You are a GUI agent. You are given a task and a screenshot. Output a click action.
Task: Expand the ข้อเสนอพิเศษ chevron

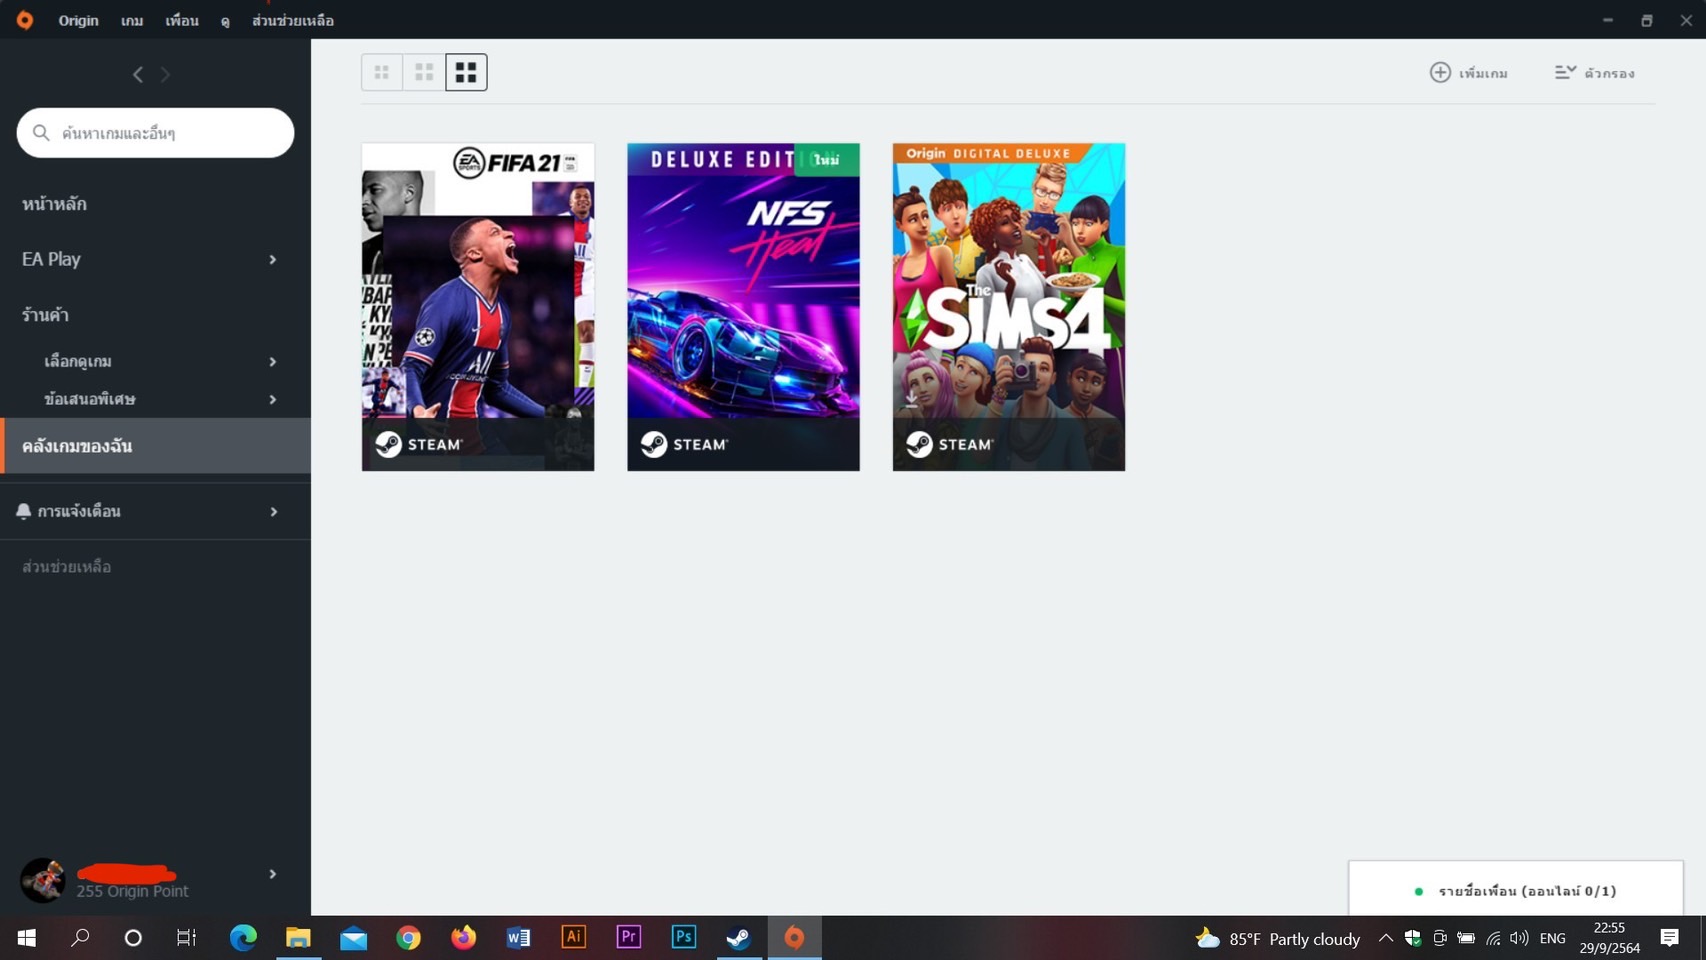click(x=272, y=400)
